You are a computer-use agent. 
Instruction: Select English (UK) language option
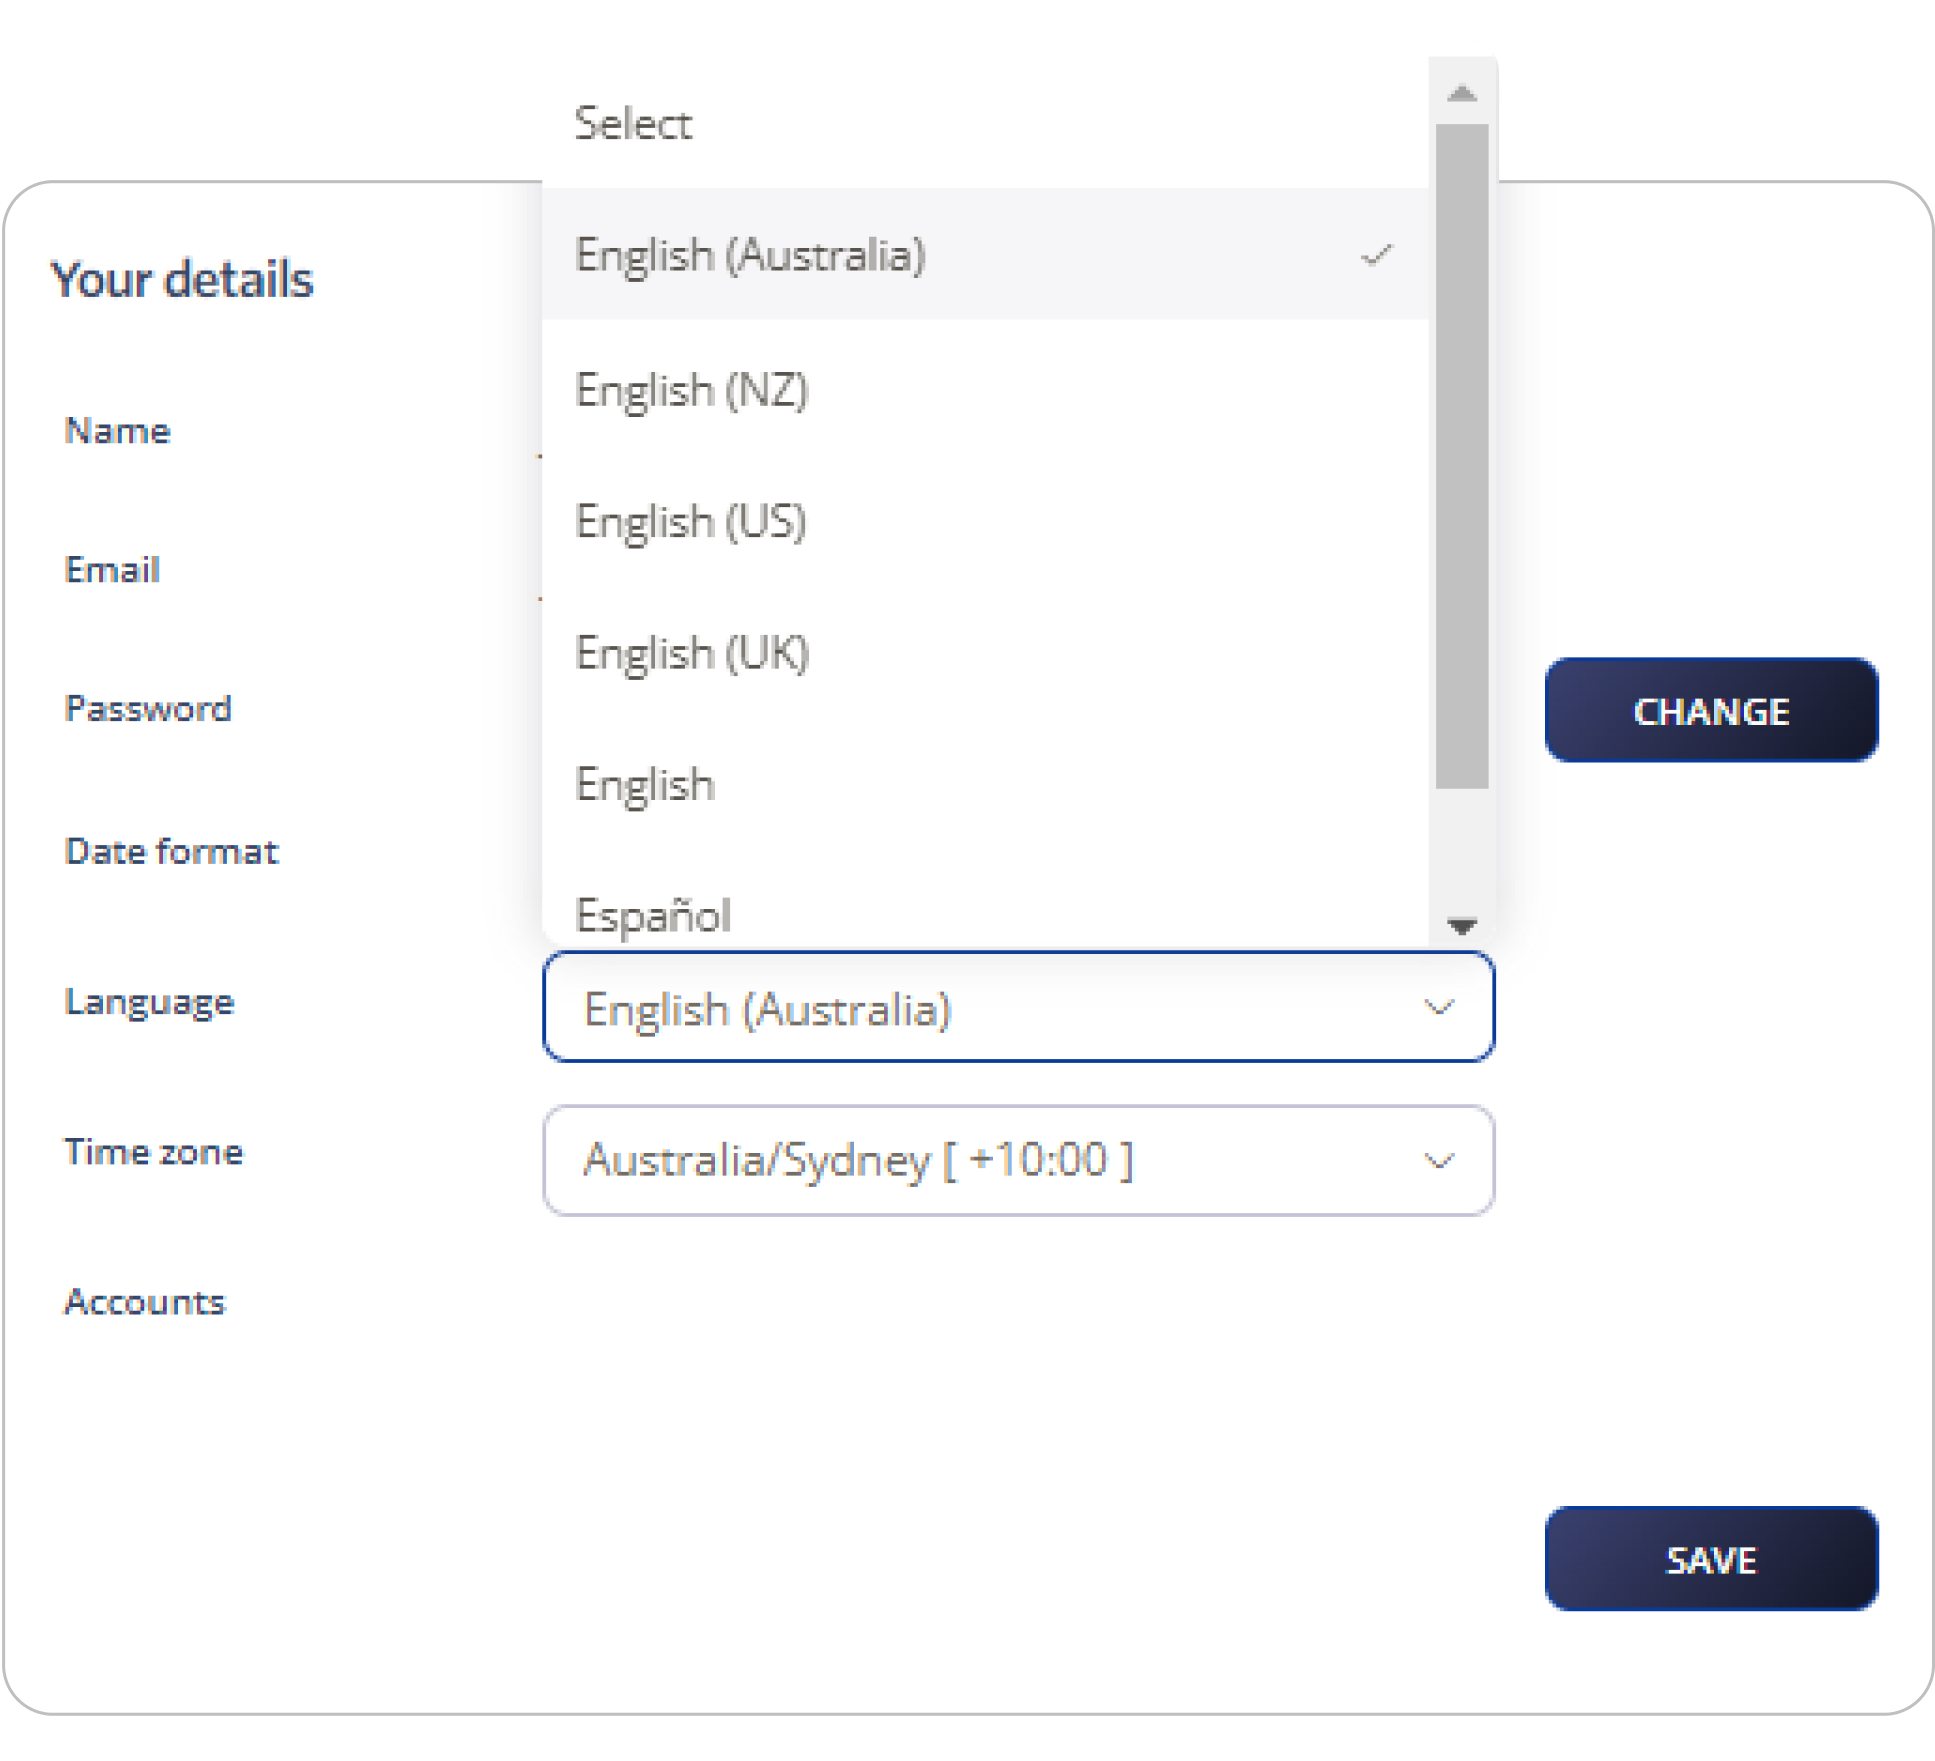click(692, 654)
